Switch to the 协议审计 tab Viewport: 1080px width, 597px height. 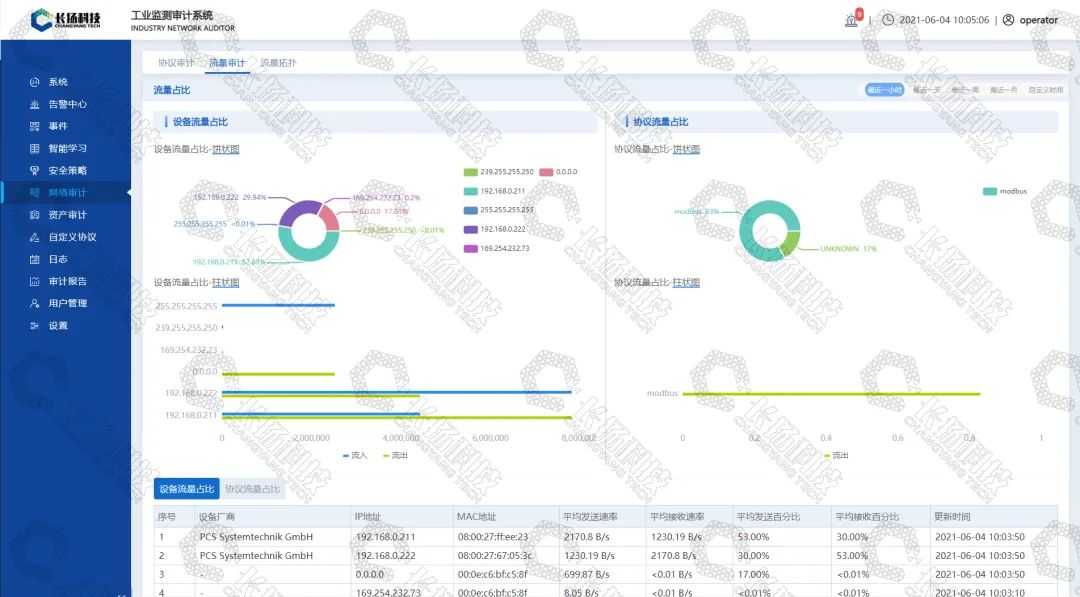[x=176, y=63]
